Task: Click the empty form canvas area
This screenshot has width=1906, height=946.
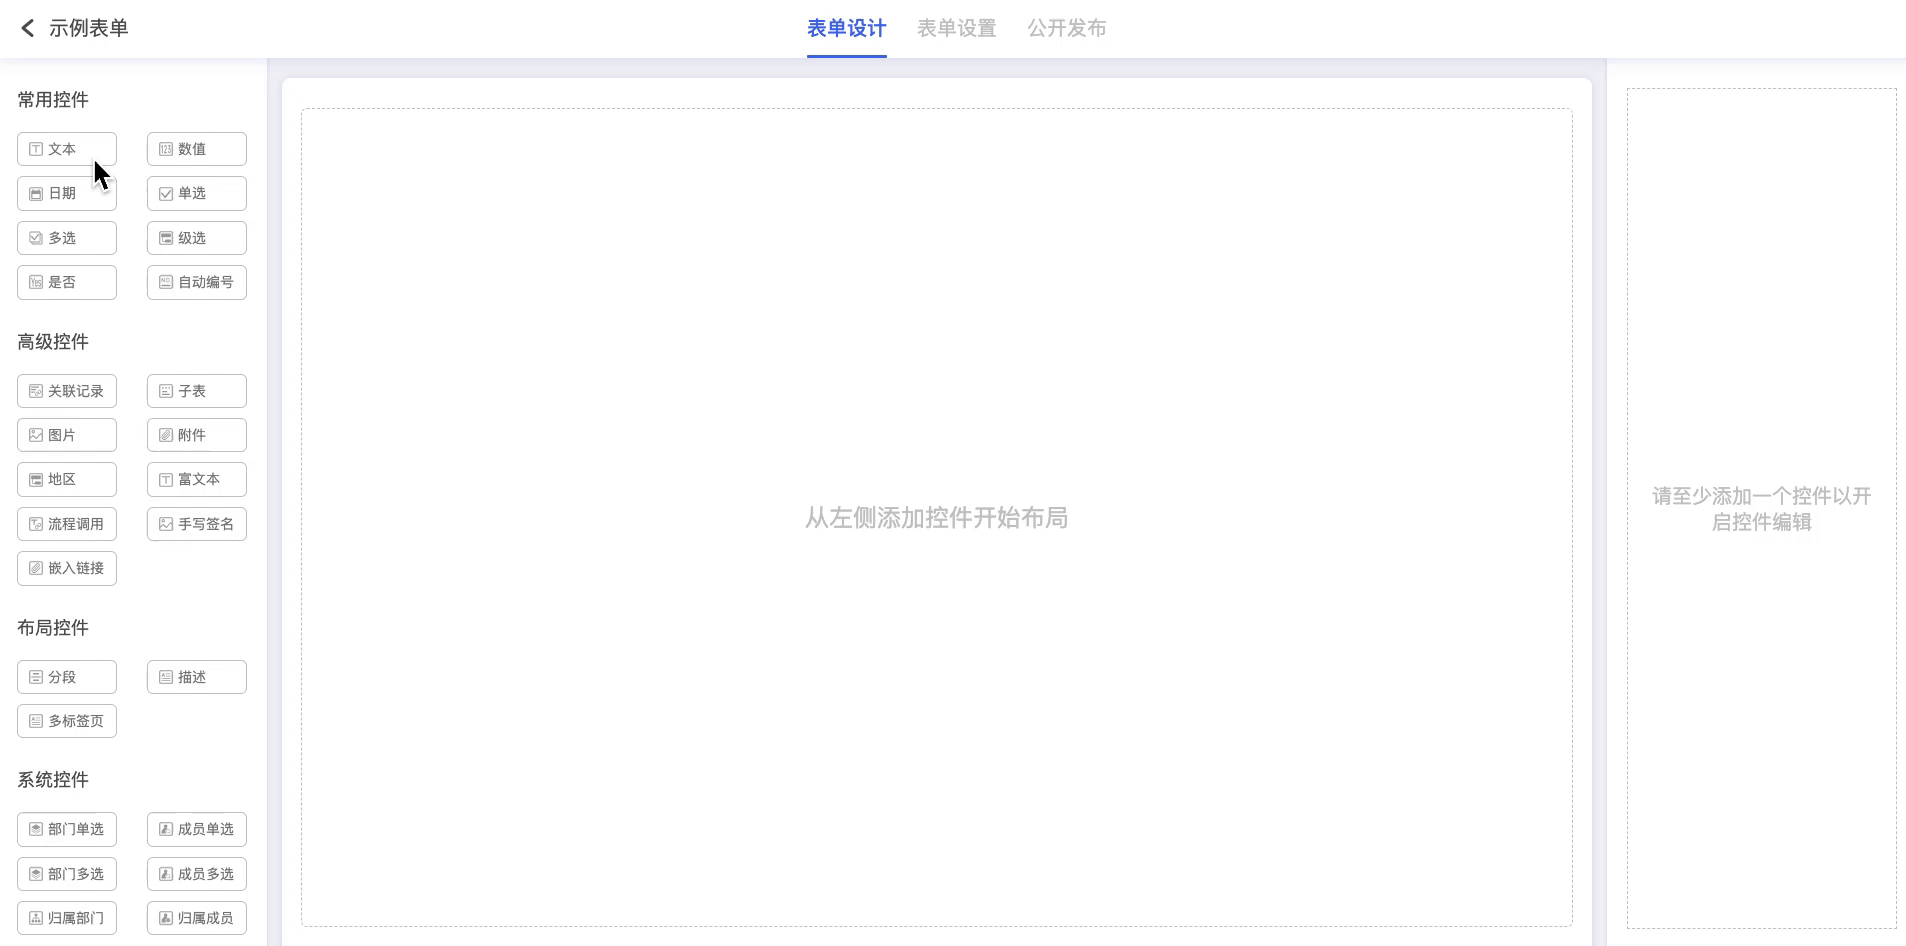Action: [x=936, y=400]
